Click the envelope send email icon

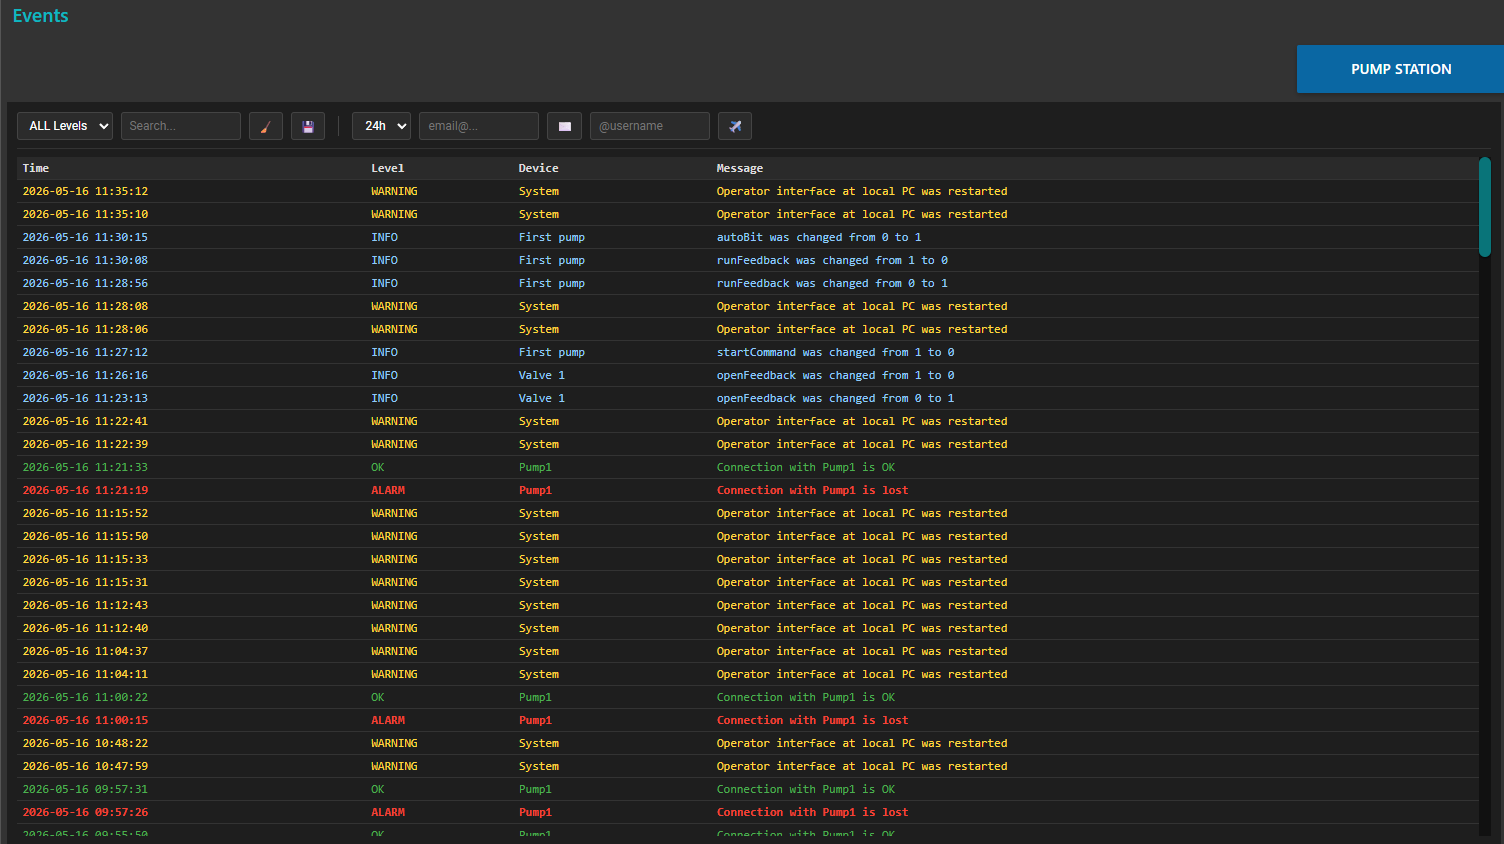tap(564, 126)
